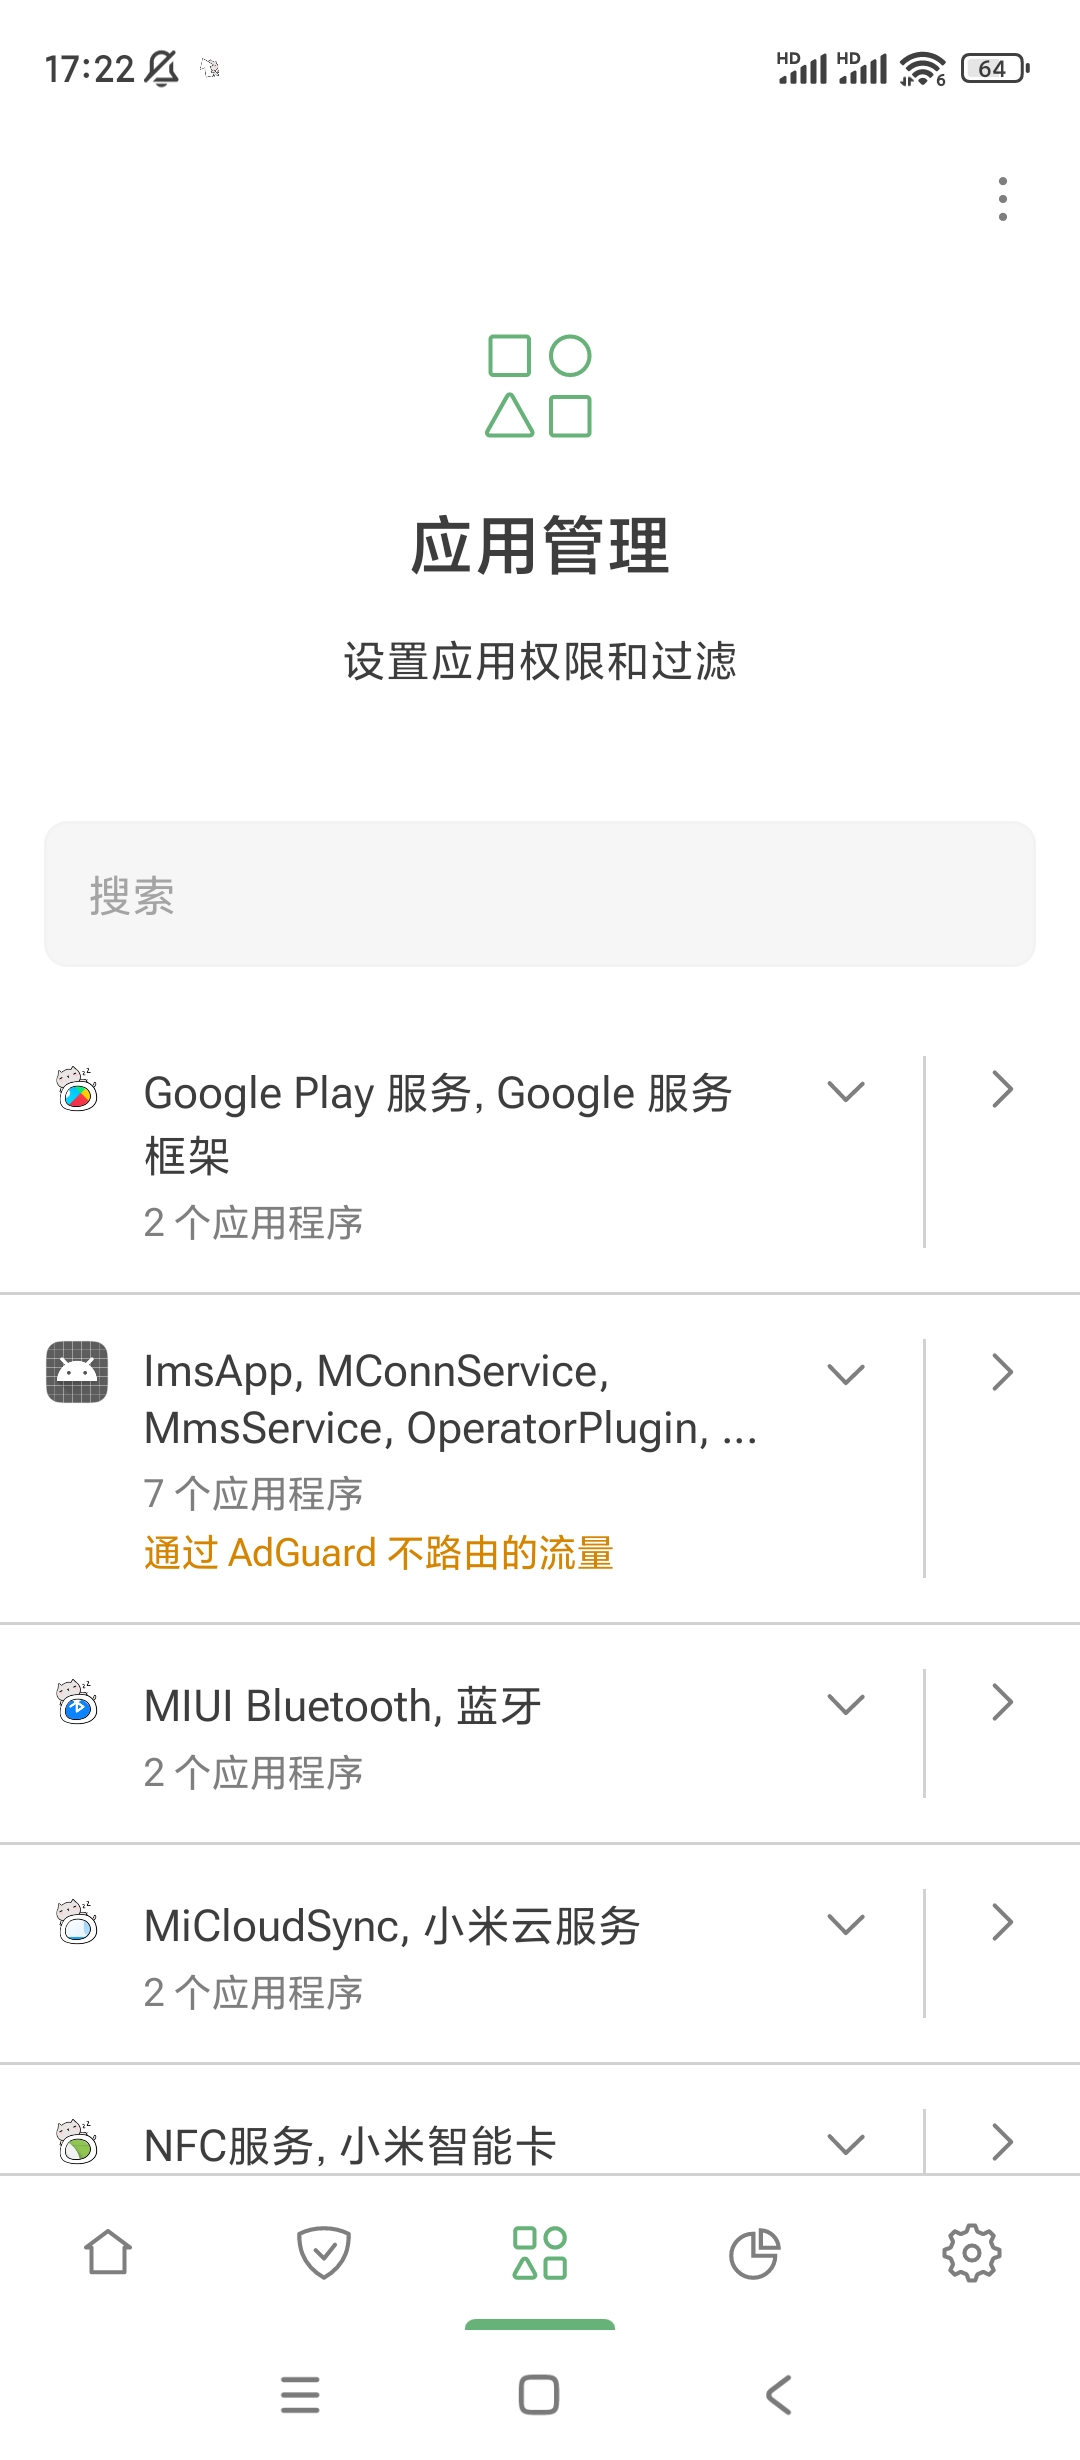Tap the MIUI Bluetooth app icon
Image resolution: width=1080 pixels, height=2460 pixels.
[x=77, y=1703]
